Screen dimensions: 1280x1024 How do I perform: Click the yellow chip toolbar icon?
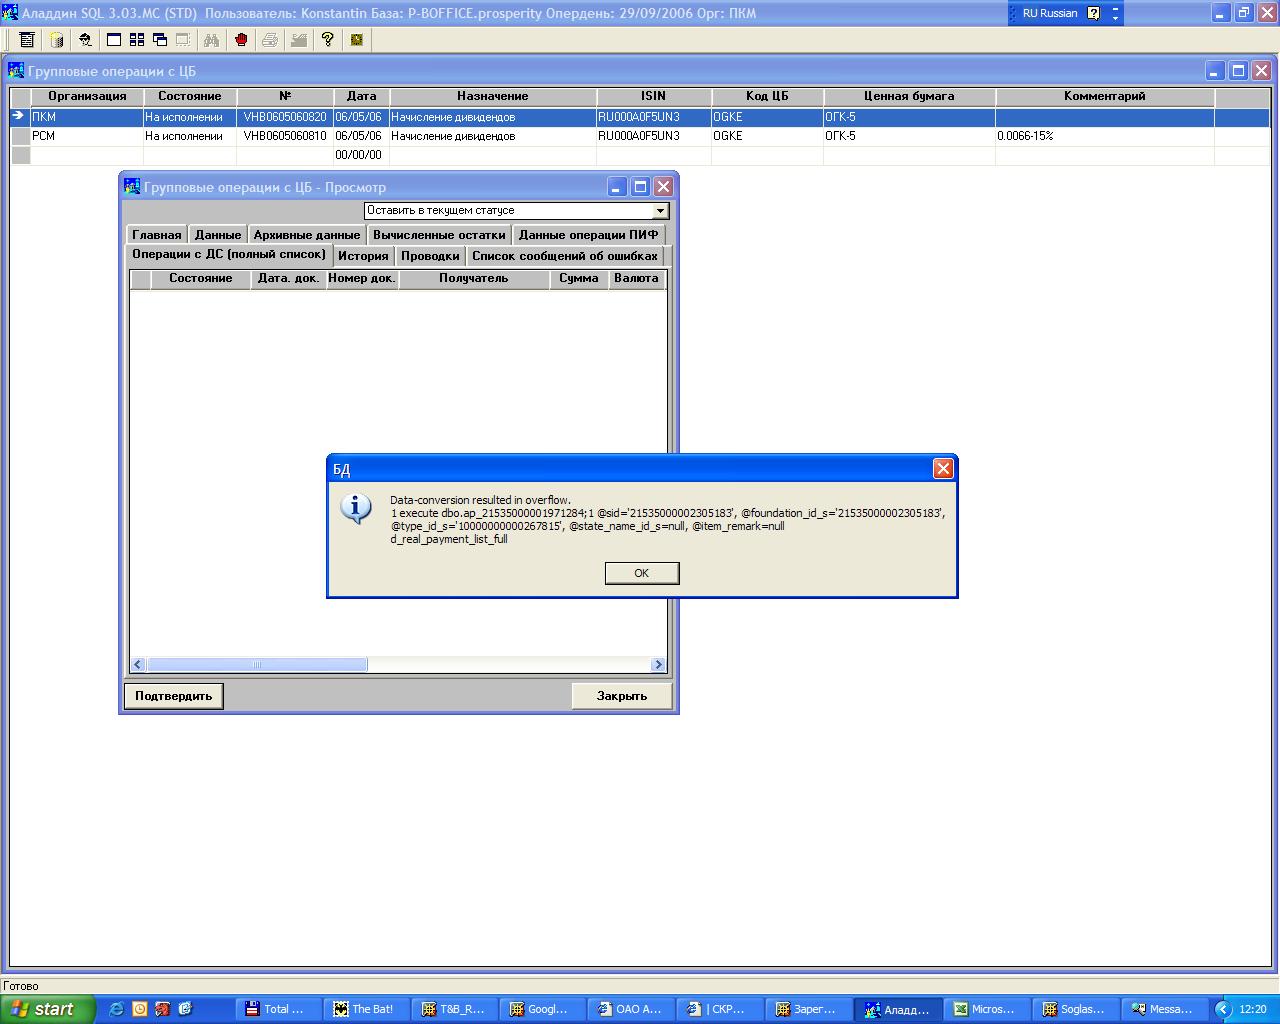[357, 40]
